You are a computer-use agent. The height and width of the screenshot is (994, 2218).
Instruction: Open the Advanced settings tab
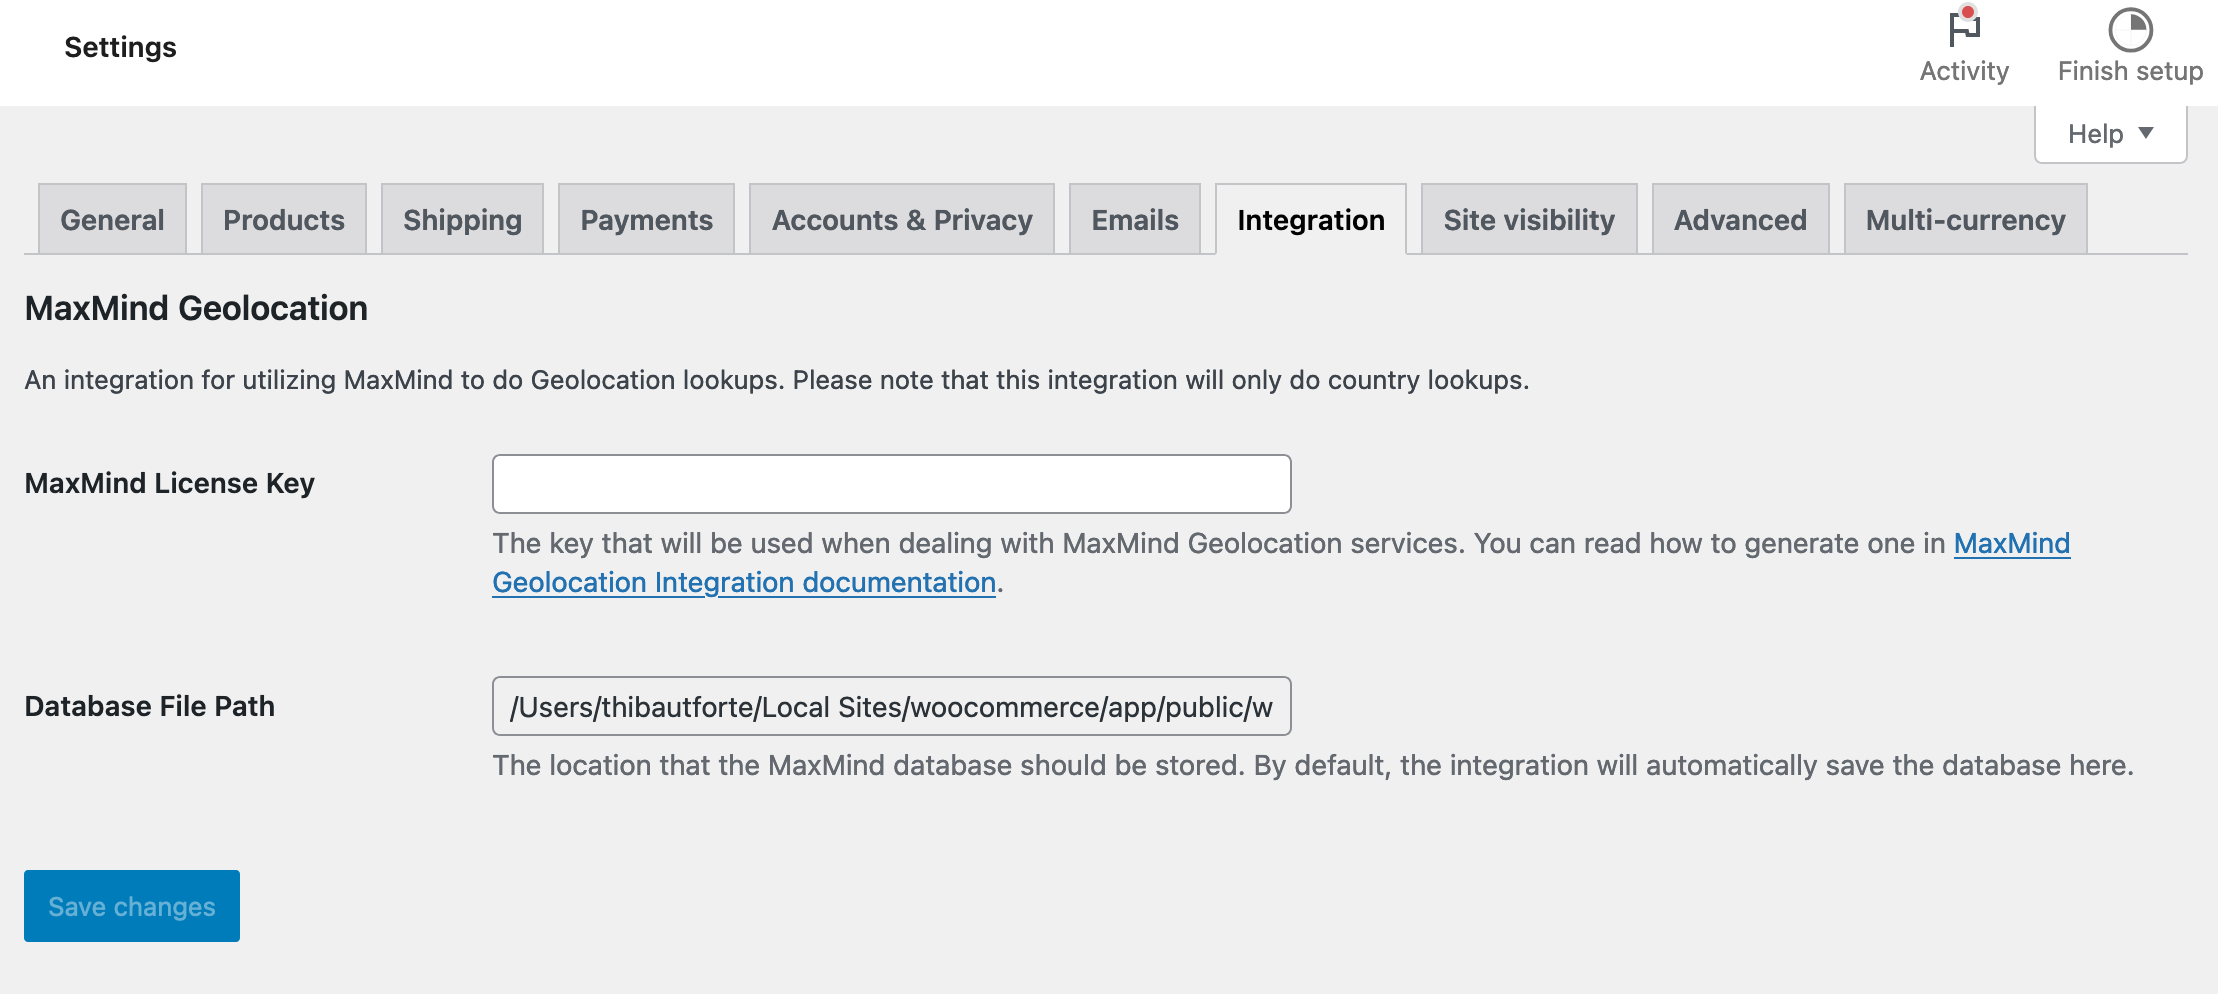pos(1739,219)
